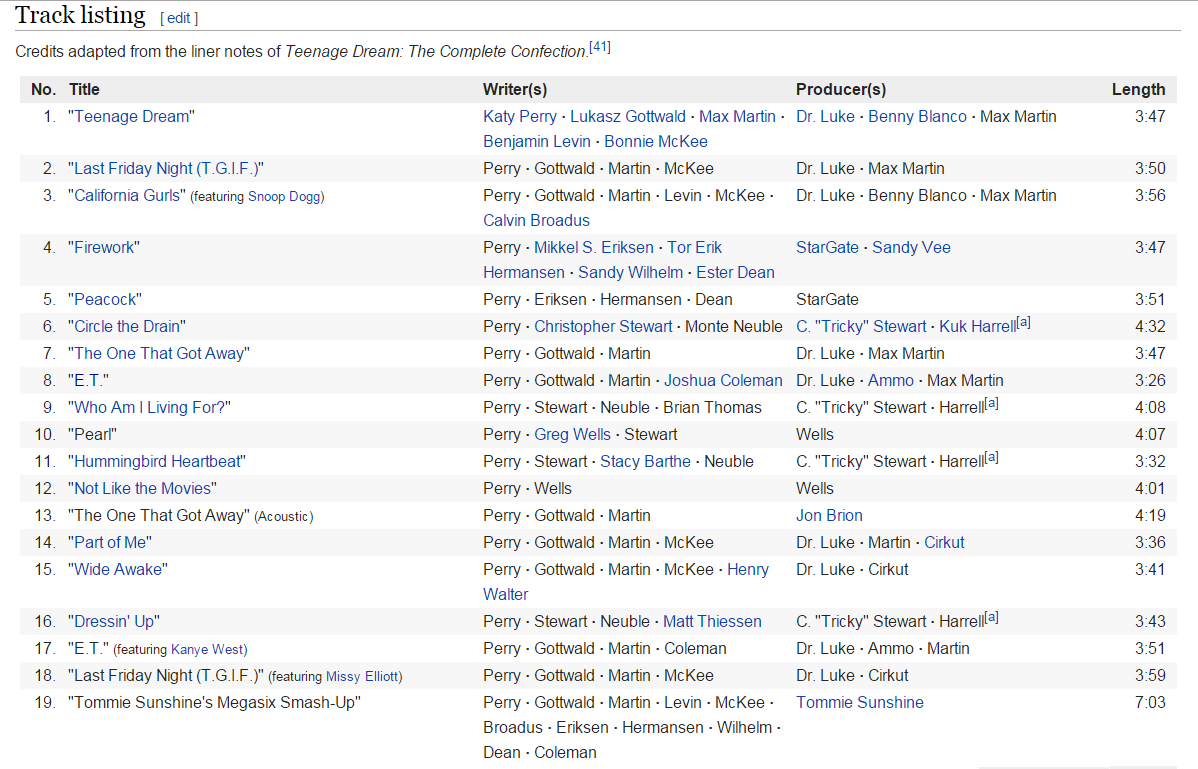Image resolution: width=1198 pixels, height=769 pixels.
Task: Open the Calvin Broadus link
Action: (536, 220)
